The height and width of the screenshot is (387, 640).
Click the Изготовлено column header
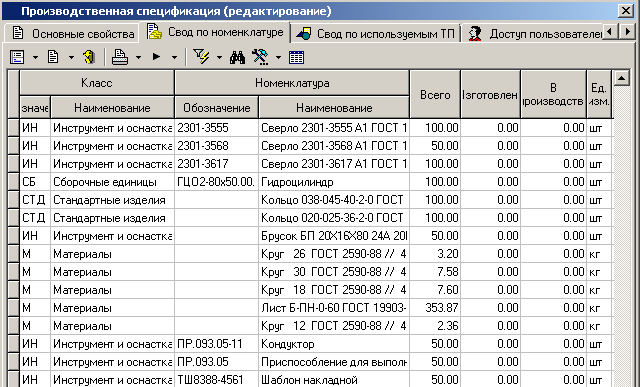point(491,95)
